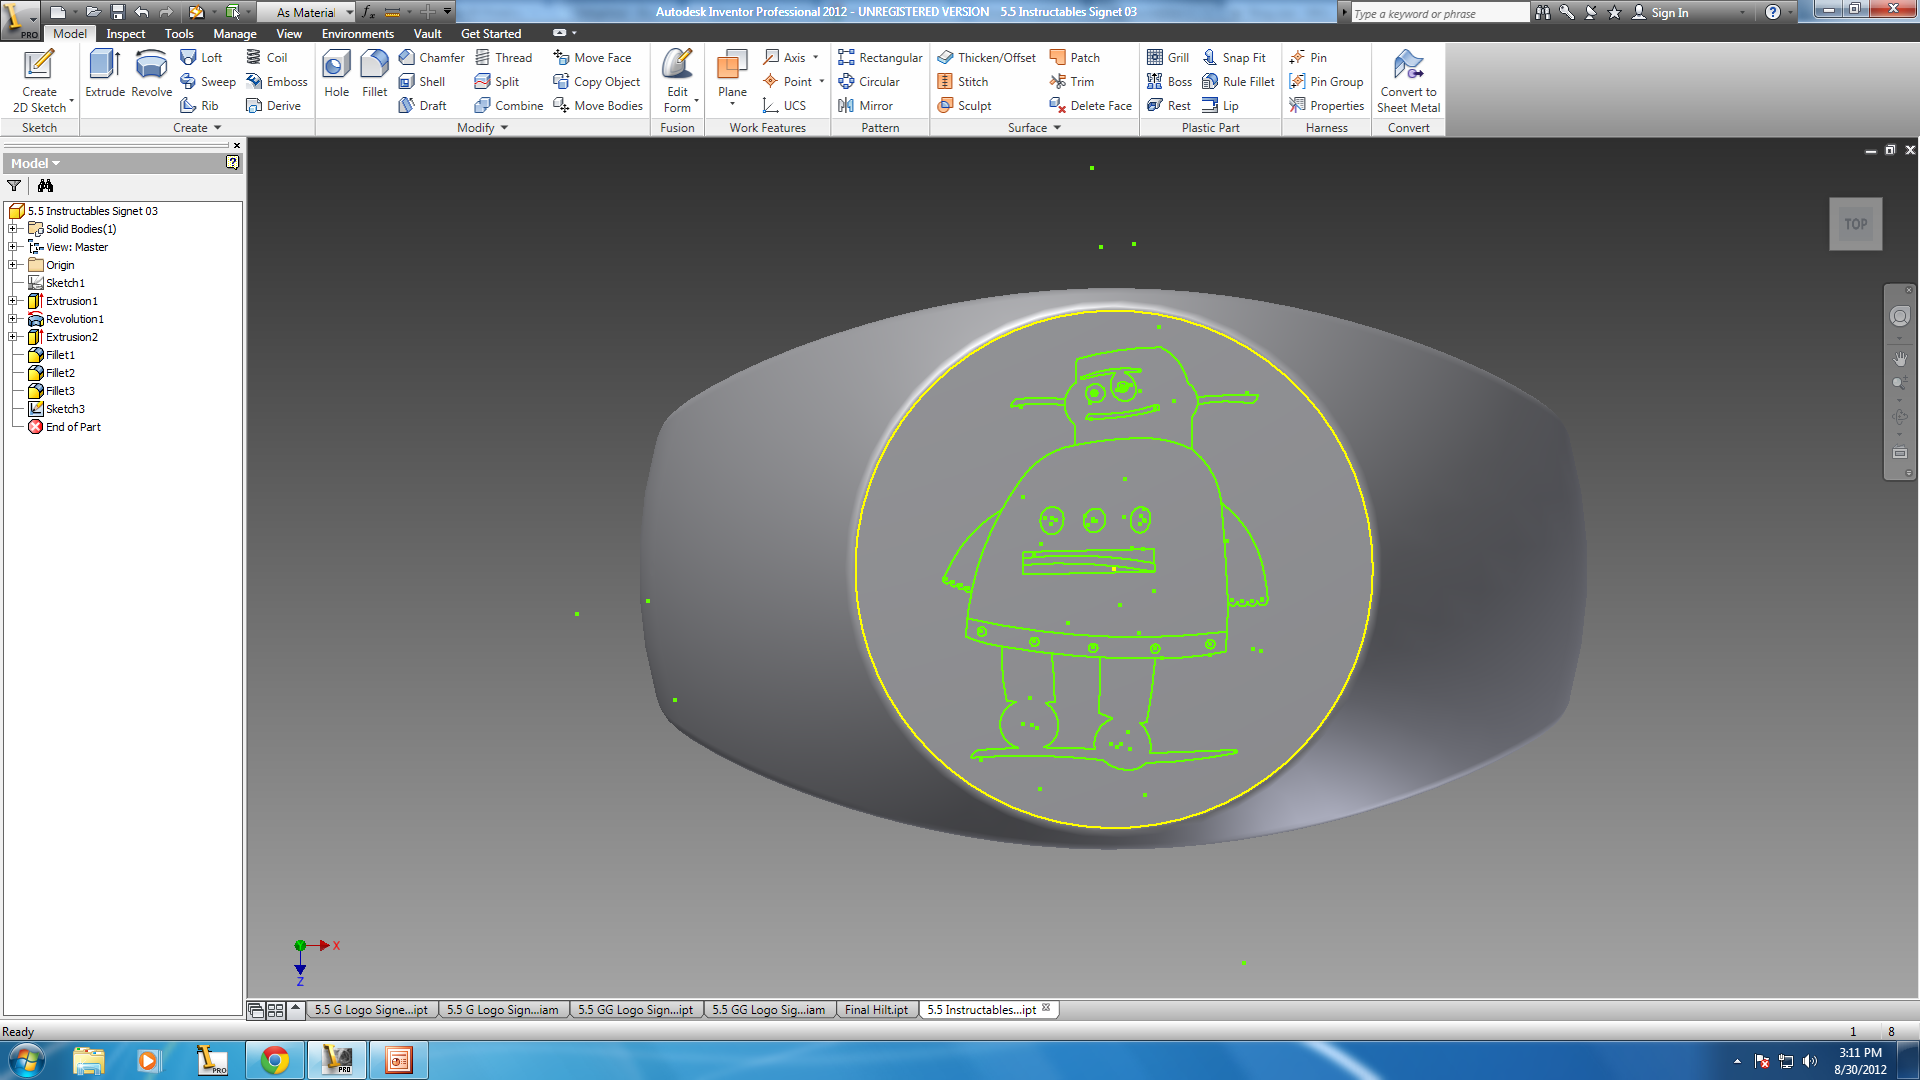Screen dimensions: 1920x1080
Task: Click the filter icon in Model browser
Action: click(x=14, y=186)
